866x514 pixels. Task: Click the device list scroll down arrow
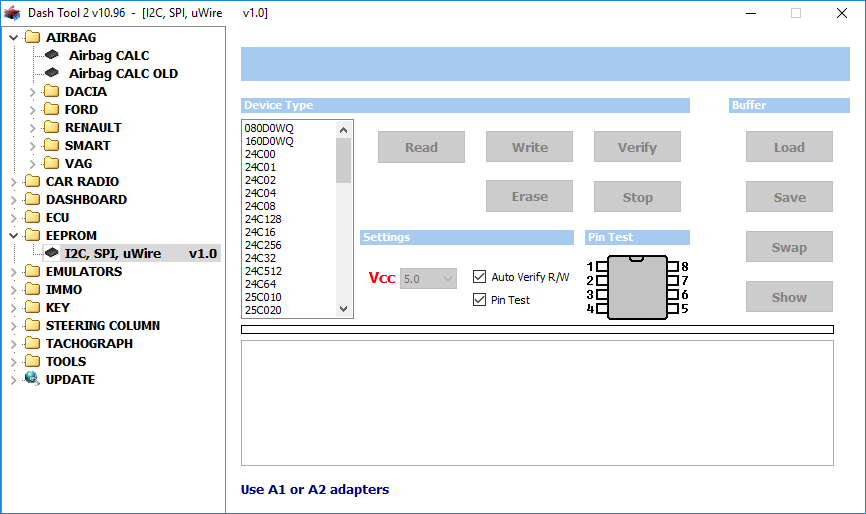pyautogui.click(x=344, y=309)
